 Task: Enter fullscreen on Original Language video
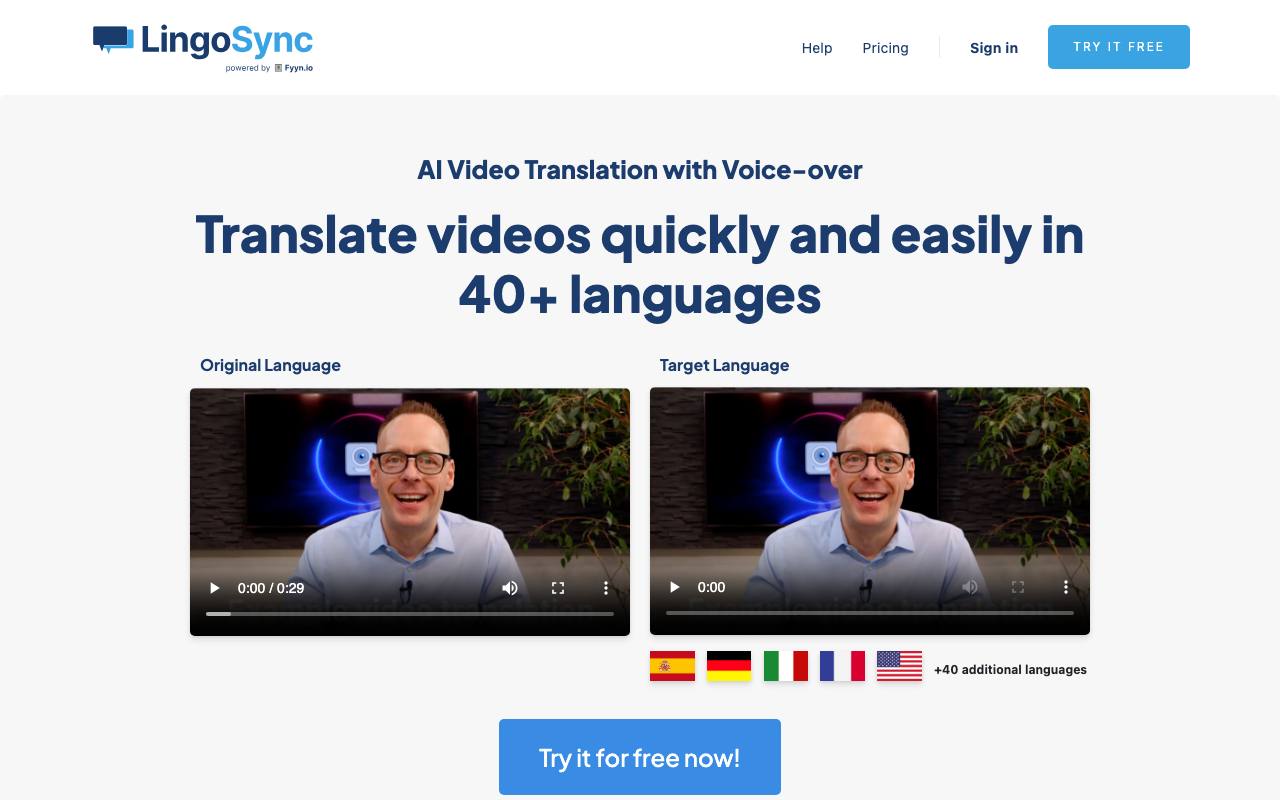[x=558, y=588]
